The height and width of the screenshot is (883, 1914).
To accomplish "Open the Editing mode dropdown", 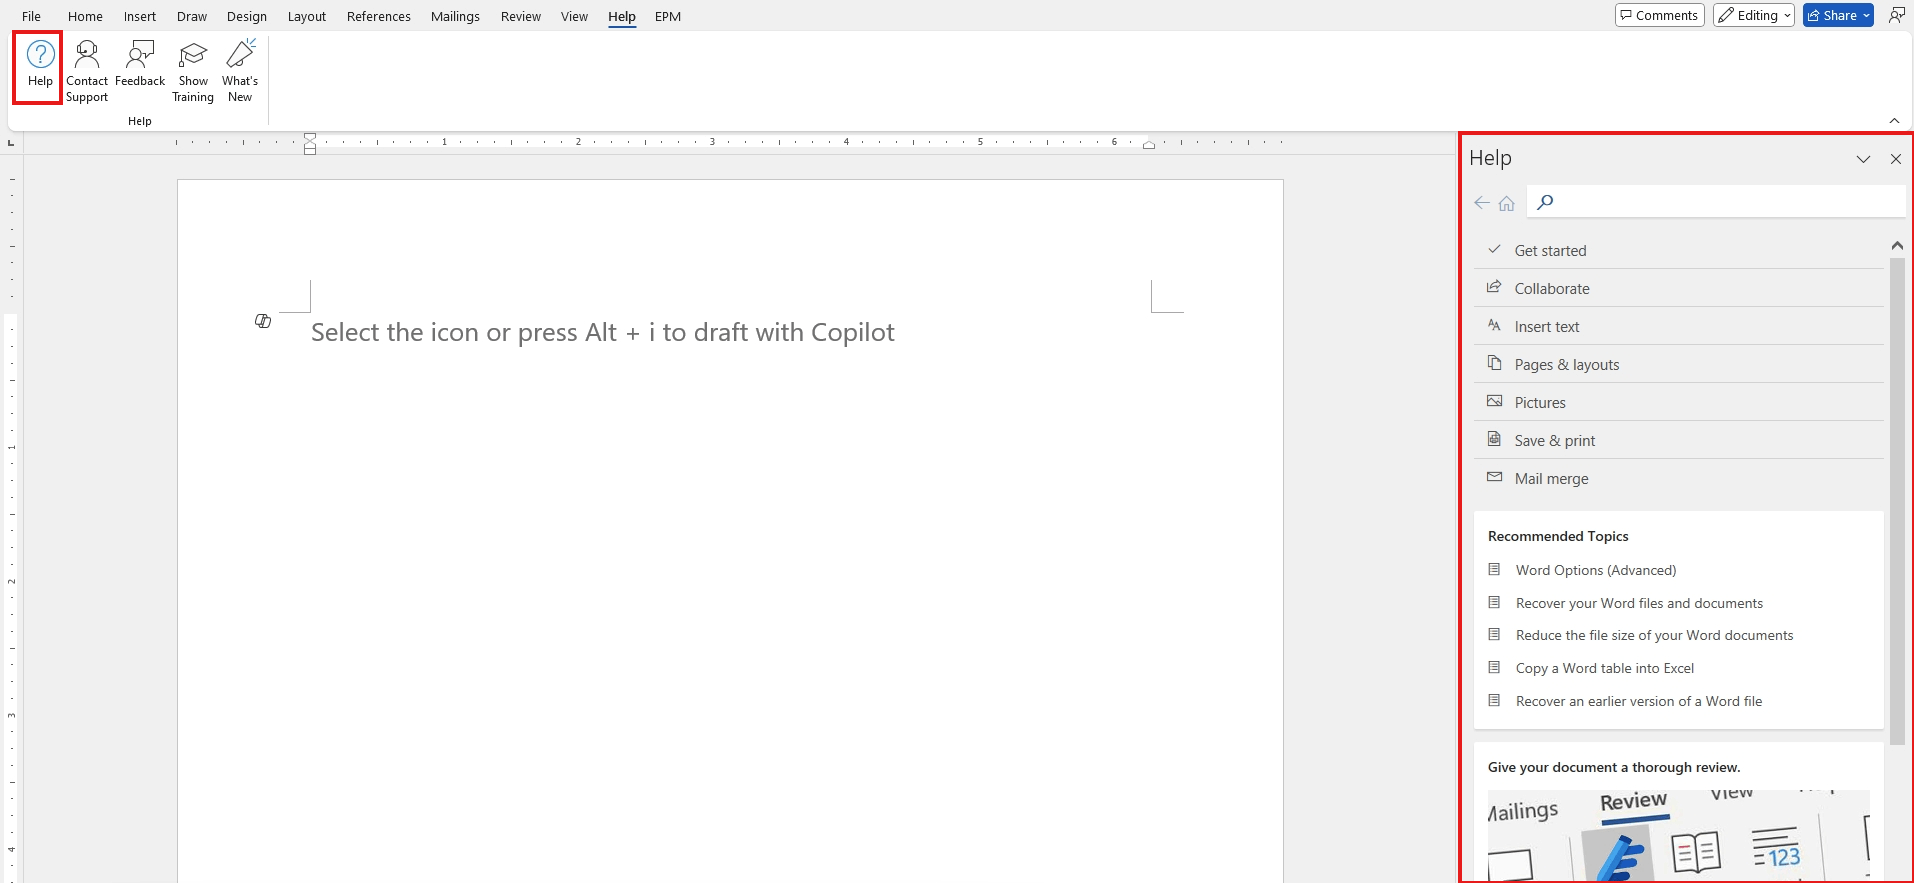I will (x=1754, y=15).
